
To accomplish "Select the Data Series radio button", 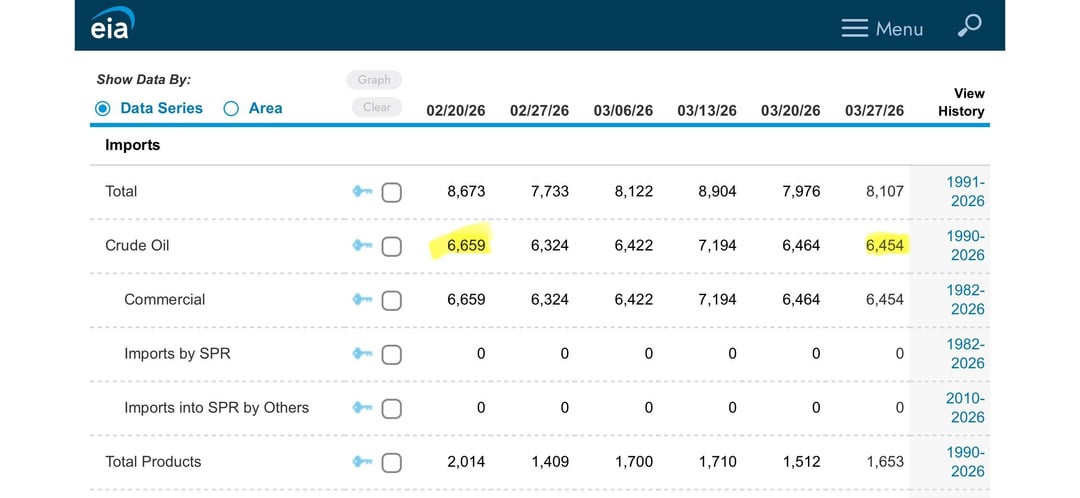I will [x=103, y=109].
